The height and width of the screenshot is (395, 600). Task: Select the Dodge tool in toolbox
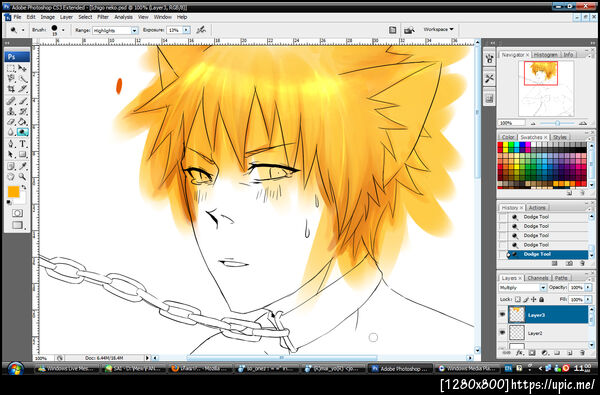[23, 132]
